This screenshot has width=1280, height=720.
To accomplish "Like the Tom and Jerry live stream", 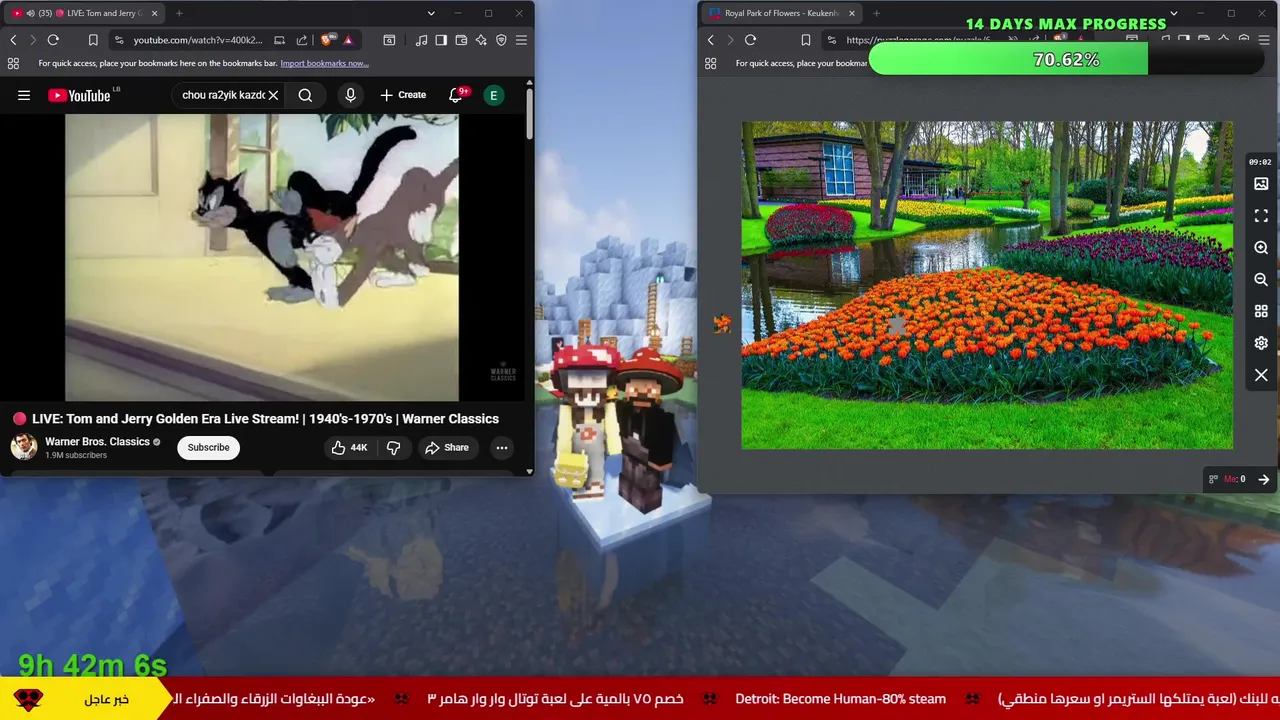I will pyautogui.click(x=349, y=447).
